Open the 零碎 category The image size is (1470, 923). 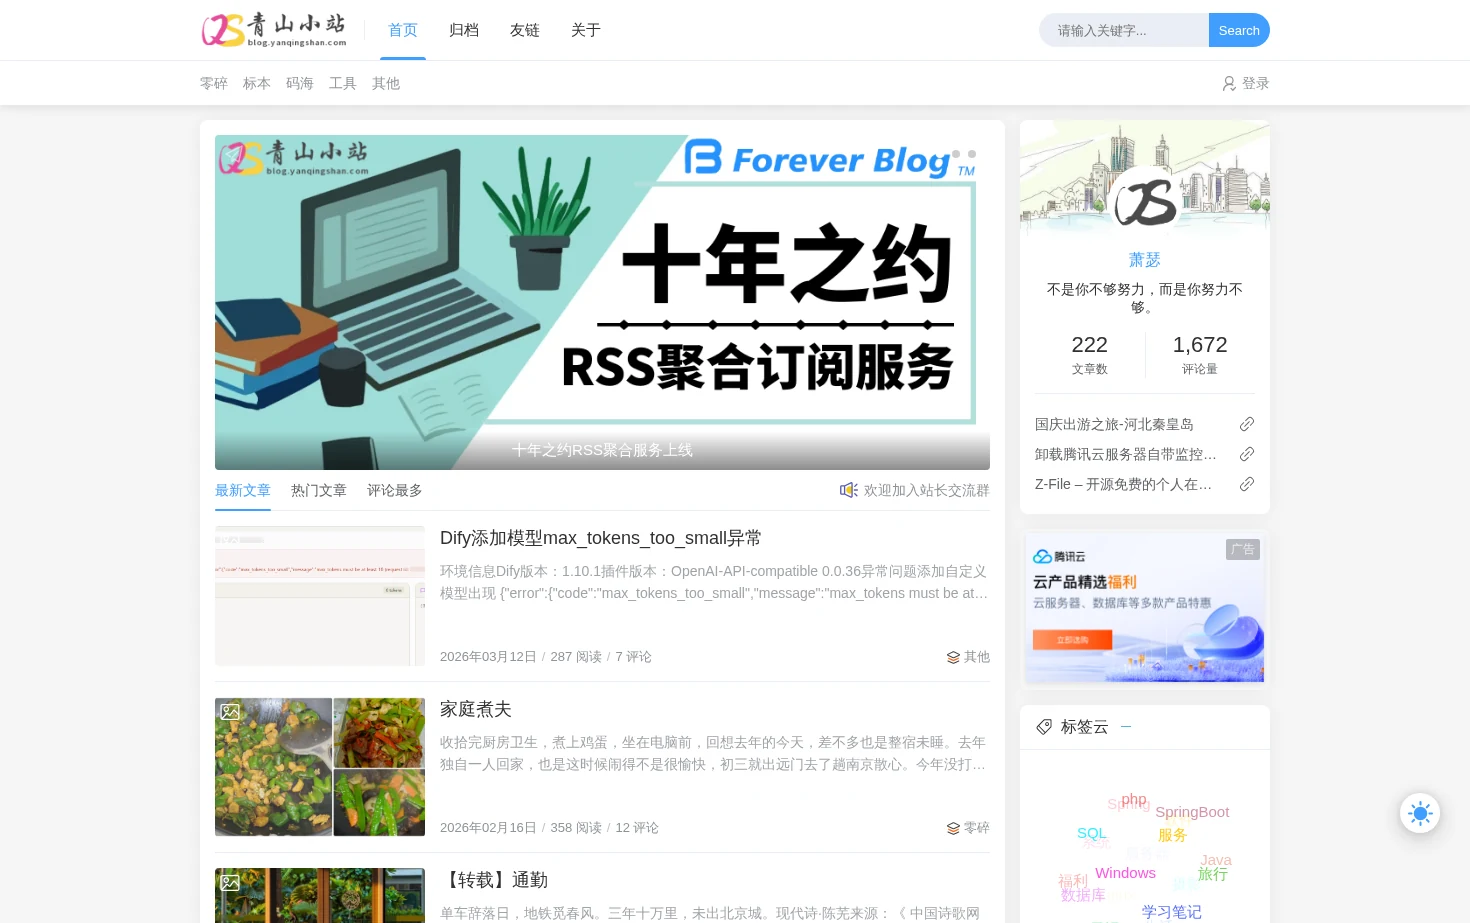214,83
